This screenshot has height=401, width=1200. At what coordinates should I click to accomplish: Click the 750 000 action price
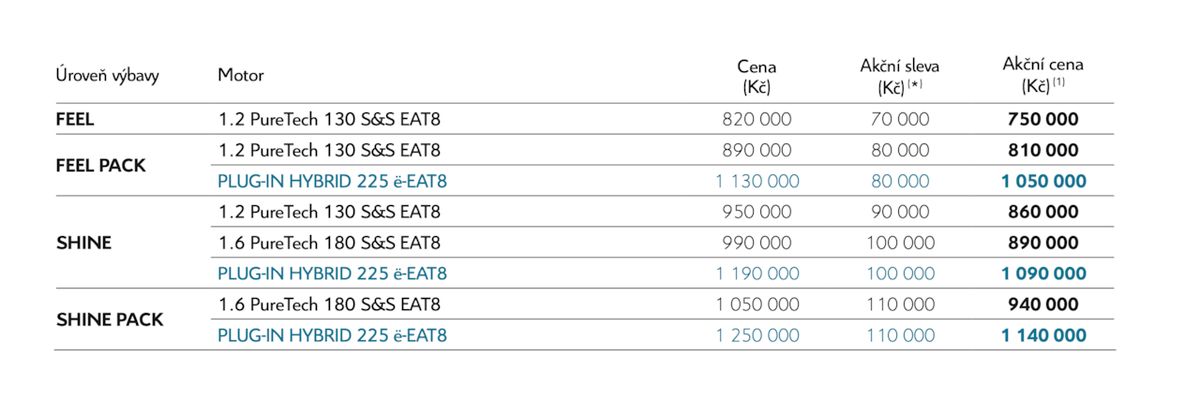[x=1043, y=119]
